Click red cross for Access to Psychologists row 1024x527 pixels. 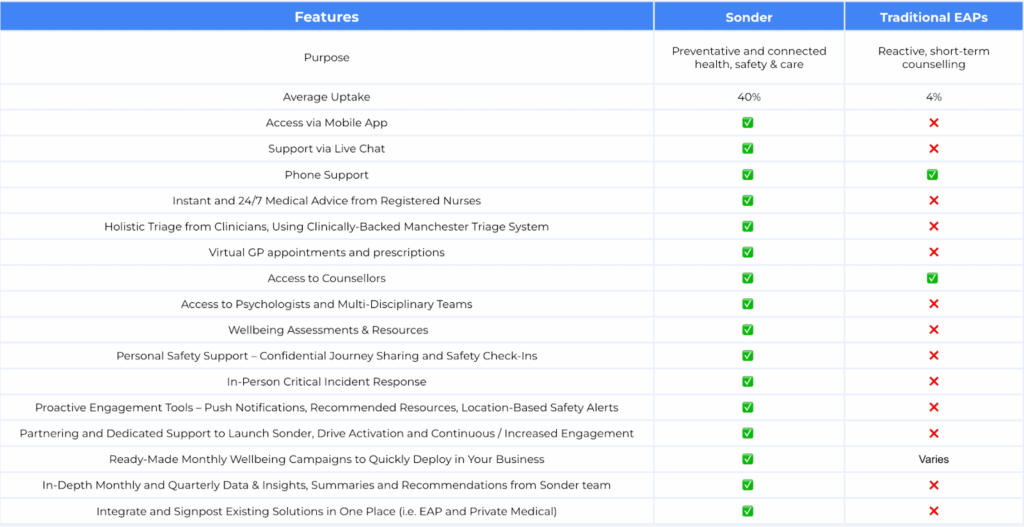[x=933, y=304]
